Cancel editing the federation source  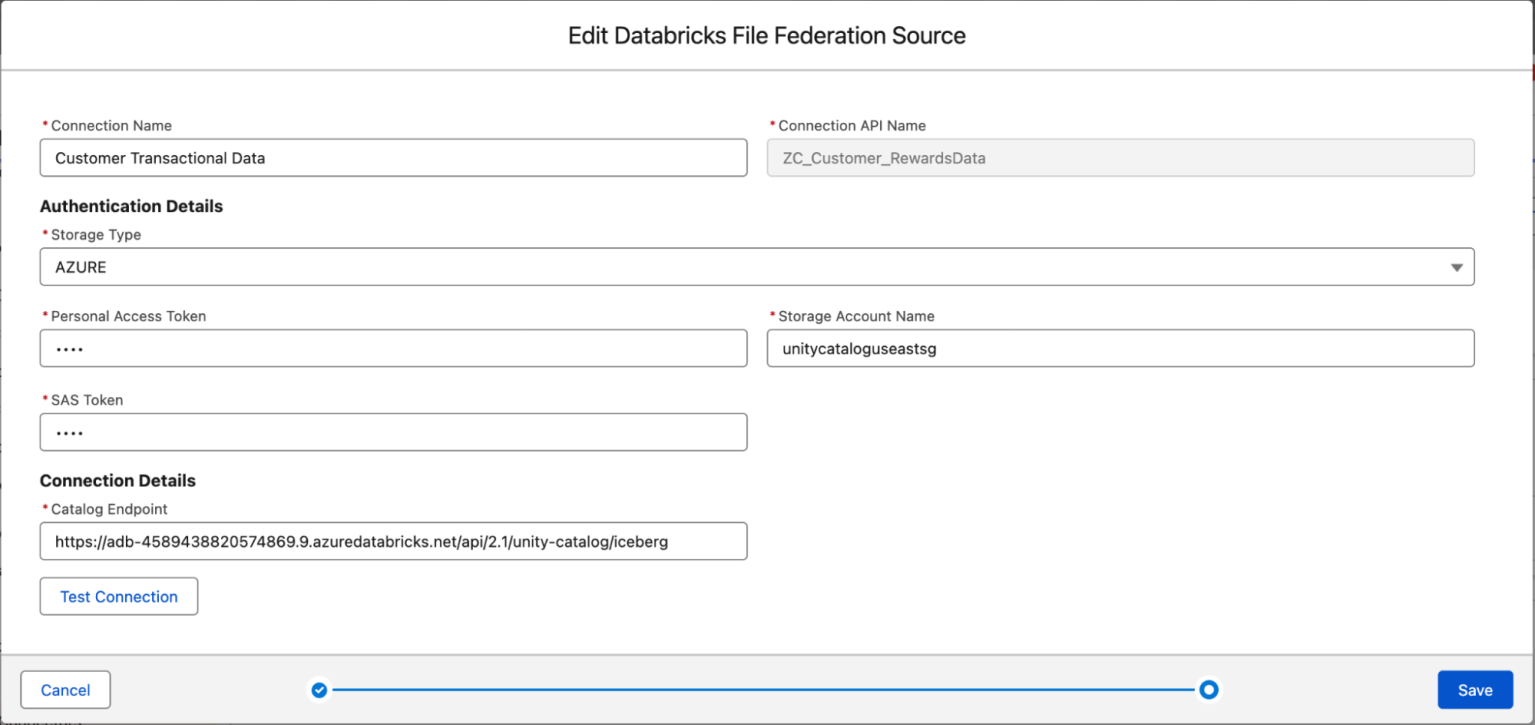click(x=65, y=689)
